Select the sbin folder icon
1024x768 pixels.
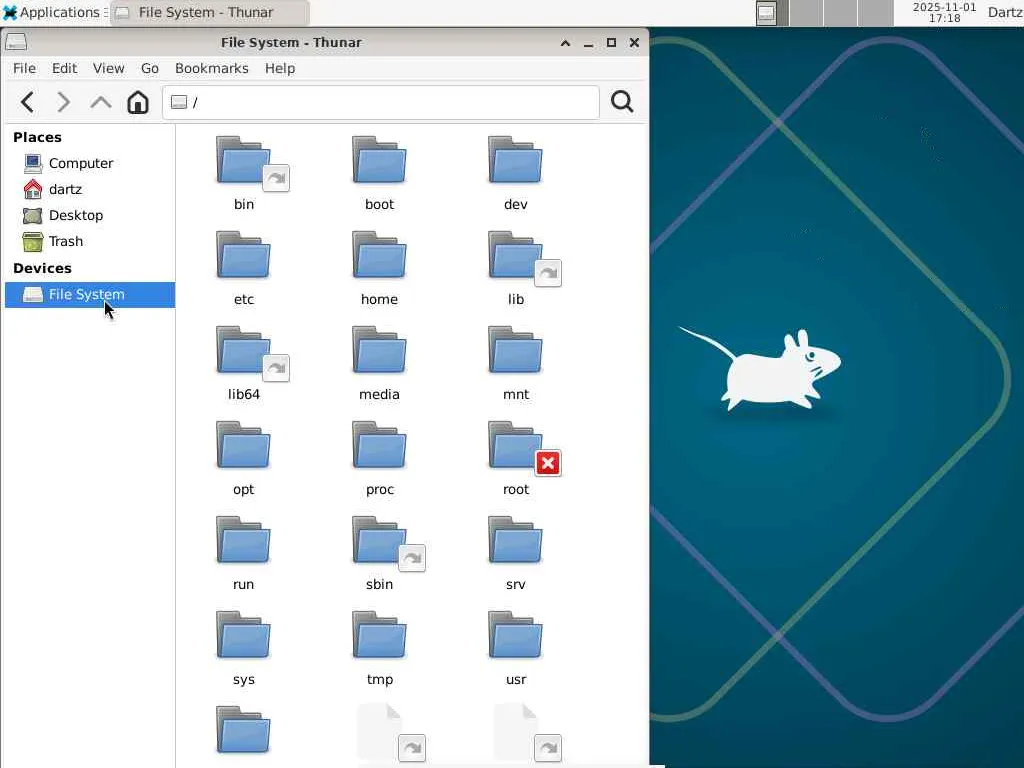[x=379, y=541]
